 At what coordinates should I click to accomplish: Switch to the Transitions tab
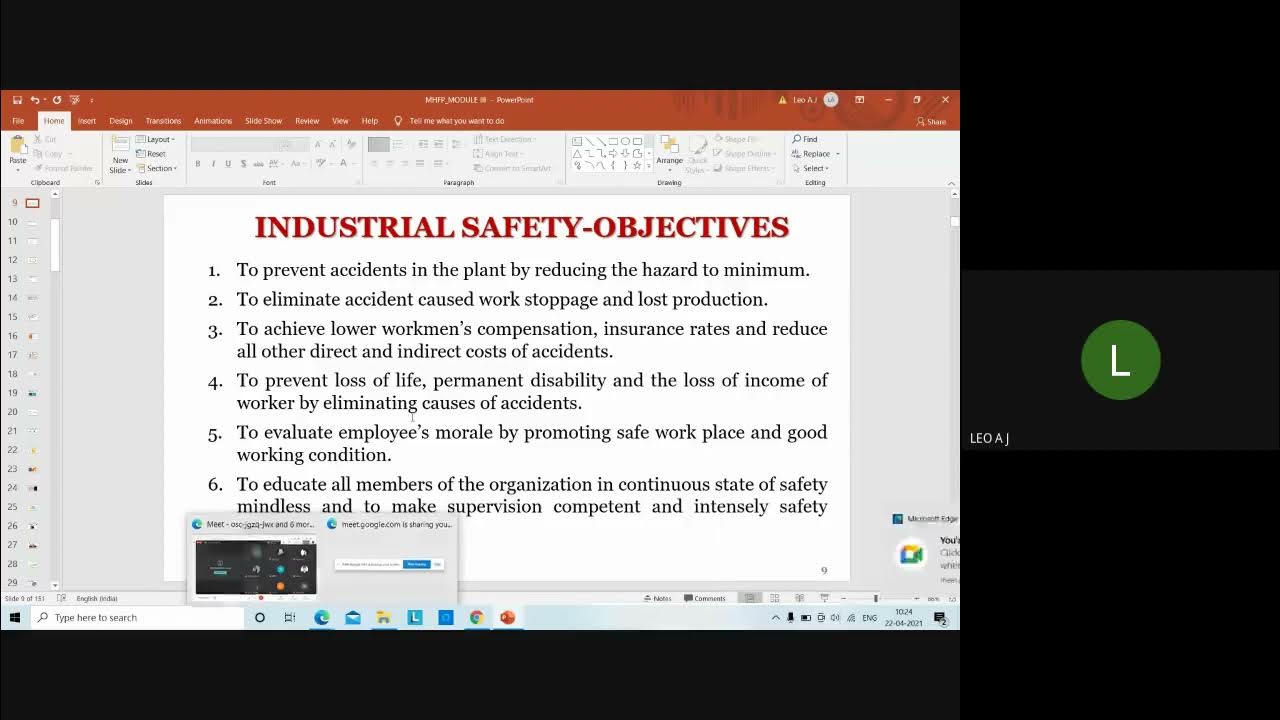tap(163, 121)
